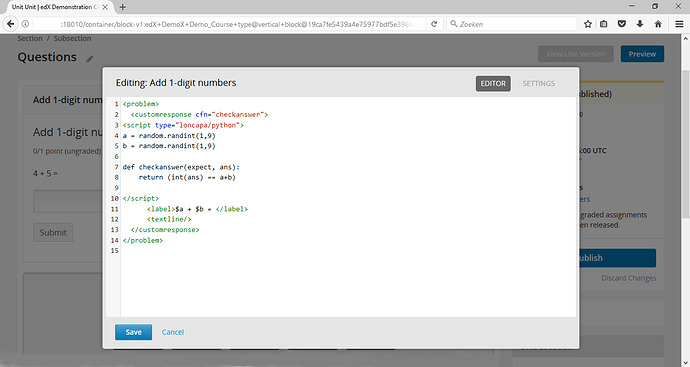Open downloads arrow icon in toolbar
Viewport: 690px width, 367px height.
coord(640,24)
